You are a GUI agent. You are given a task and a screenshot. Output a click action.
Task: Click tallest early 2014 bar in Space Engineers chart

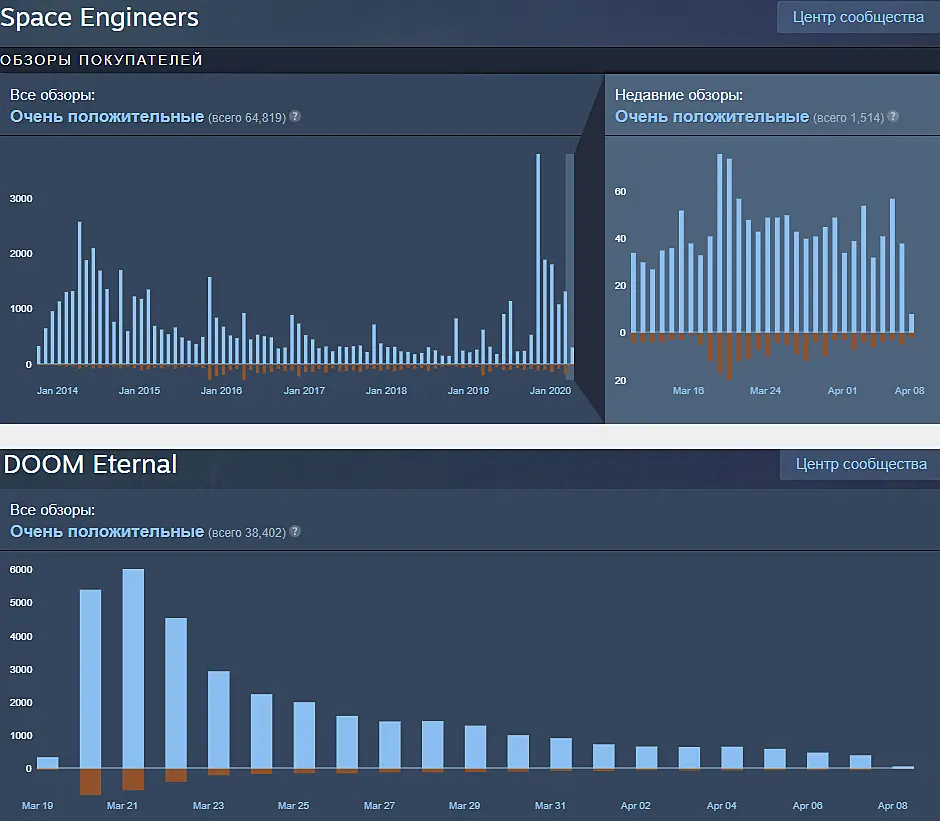tap(80, 293)
